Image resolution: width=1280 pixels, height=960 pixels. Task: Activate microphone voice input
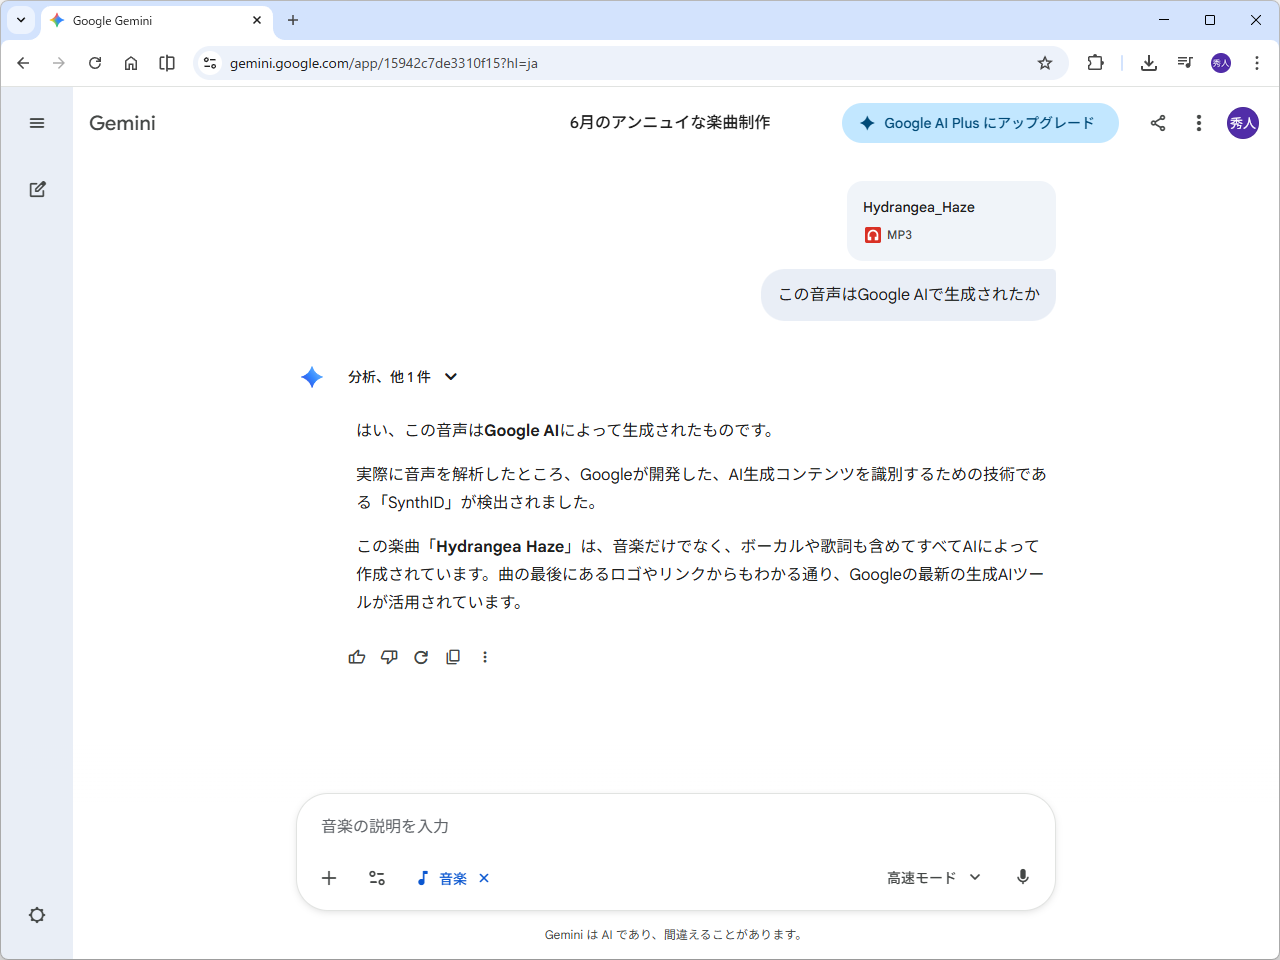pyautogui.click(x=1022, y=877)
